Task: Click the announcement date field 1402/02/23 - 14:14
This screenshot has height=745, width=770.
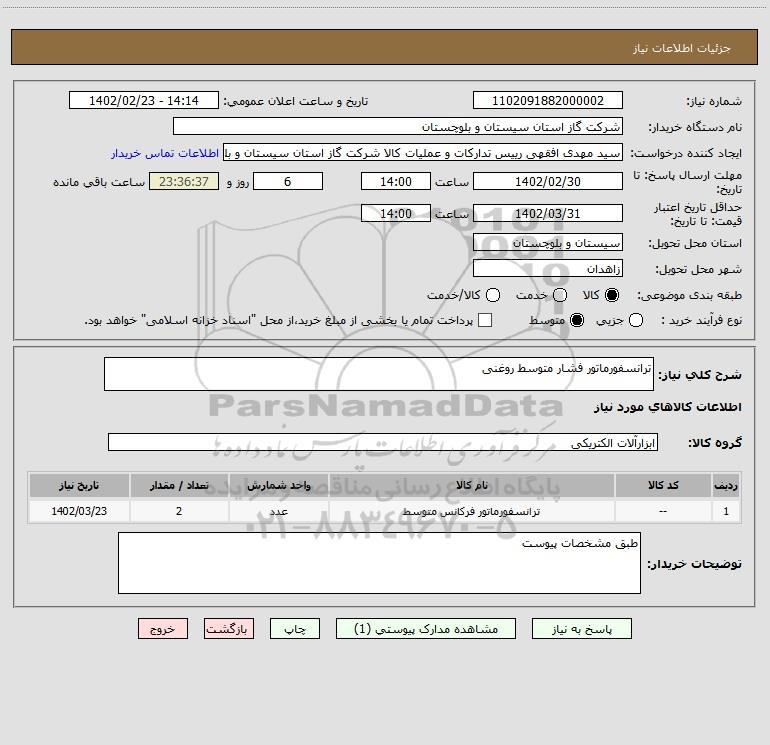Action: coord(144,100)
